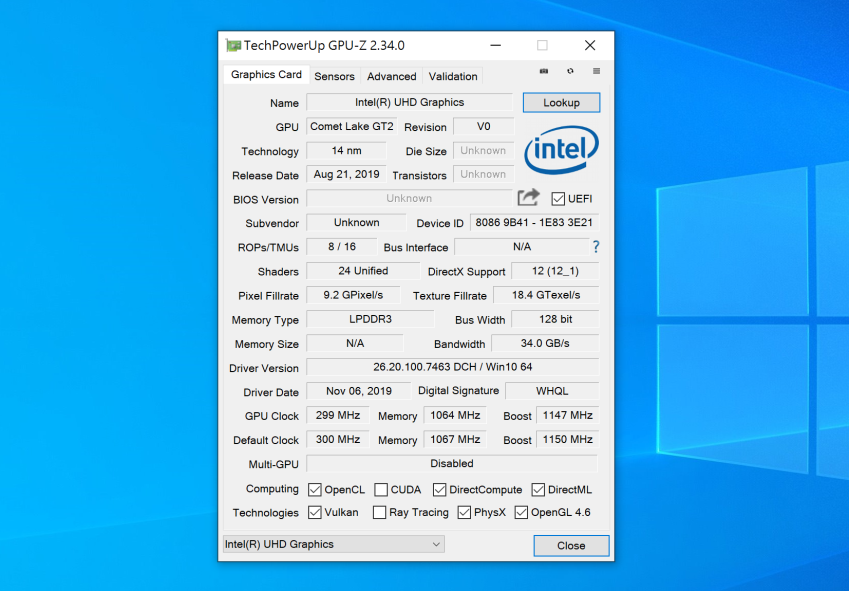Click the Texture Fillrate value 18.4 GTexel/s

(546, 295)
